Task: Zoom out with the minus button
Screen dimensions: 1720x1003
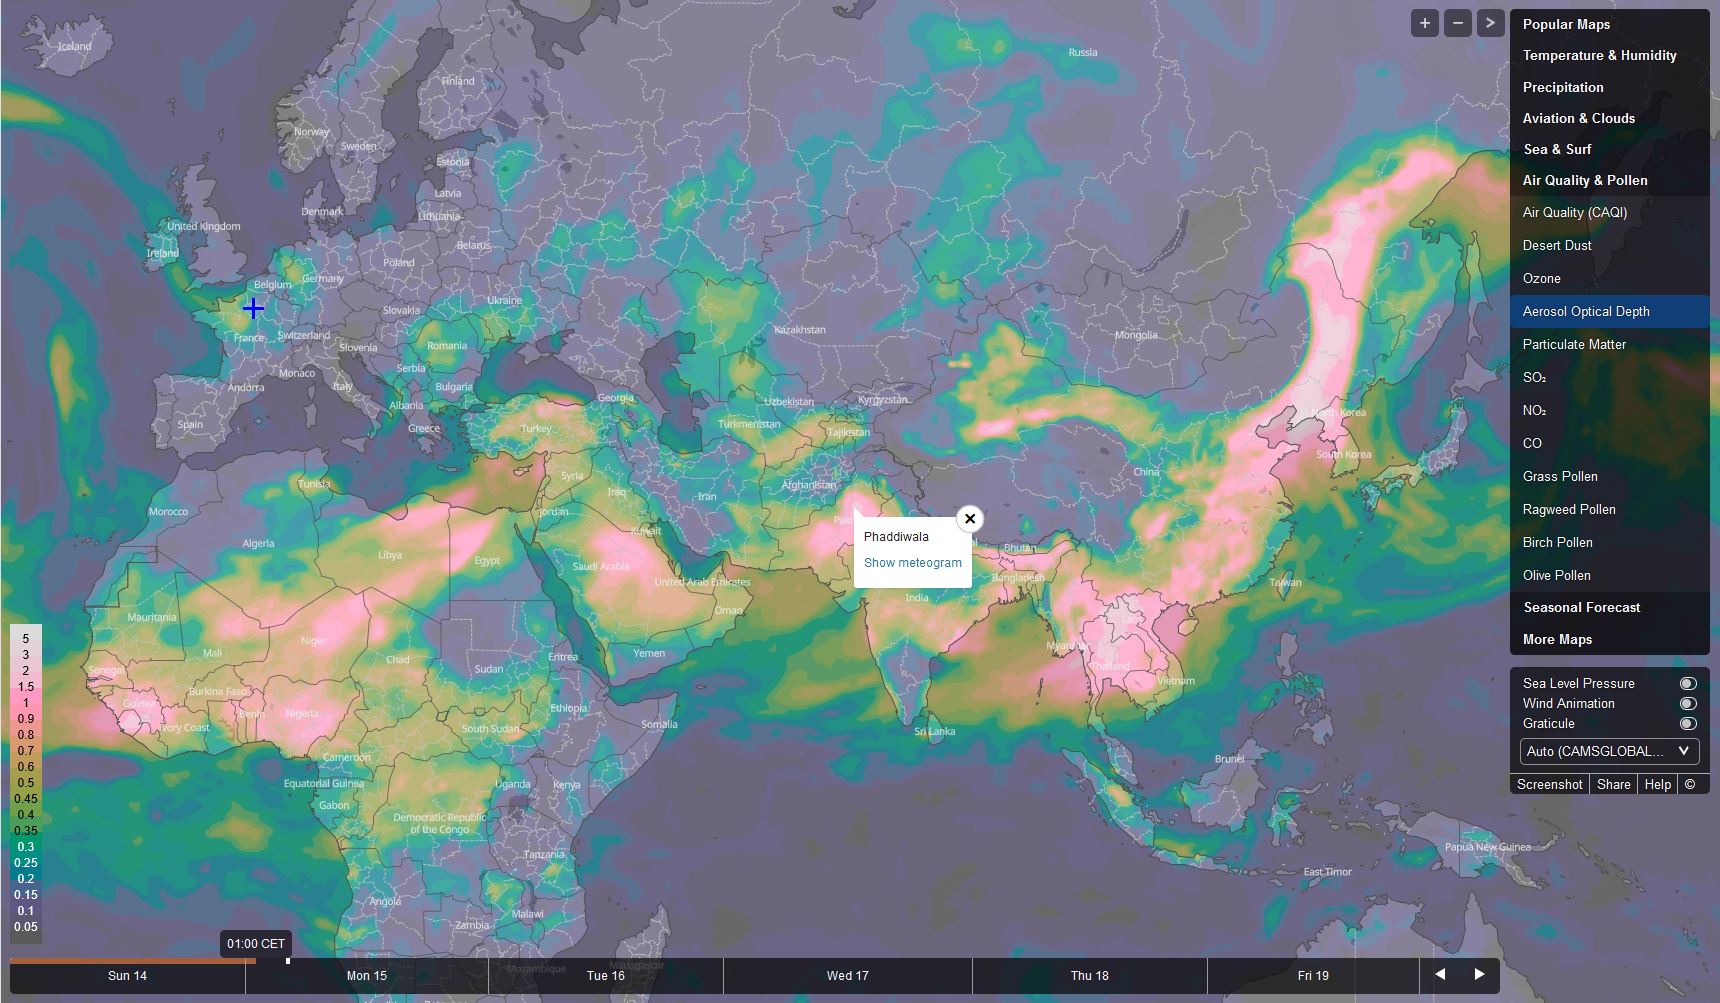Action: point(1458,23)
